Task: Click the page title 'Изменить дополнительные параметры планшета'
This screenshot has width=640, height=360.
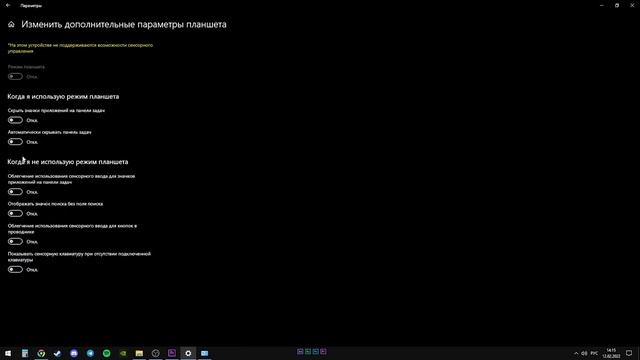Action: click(124, 24)
